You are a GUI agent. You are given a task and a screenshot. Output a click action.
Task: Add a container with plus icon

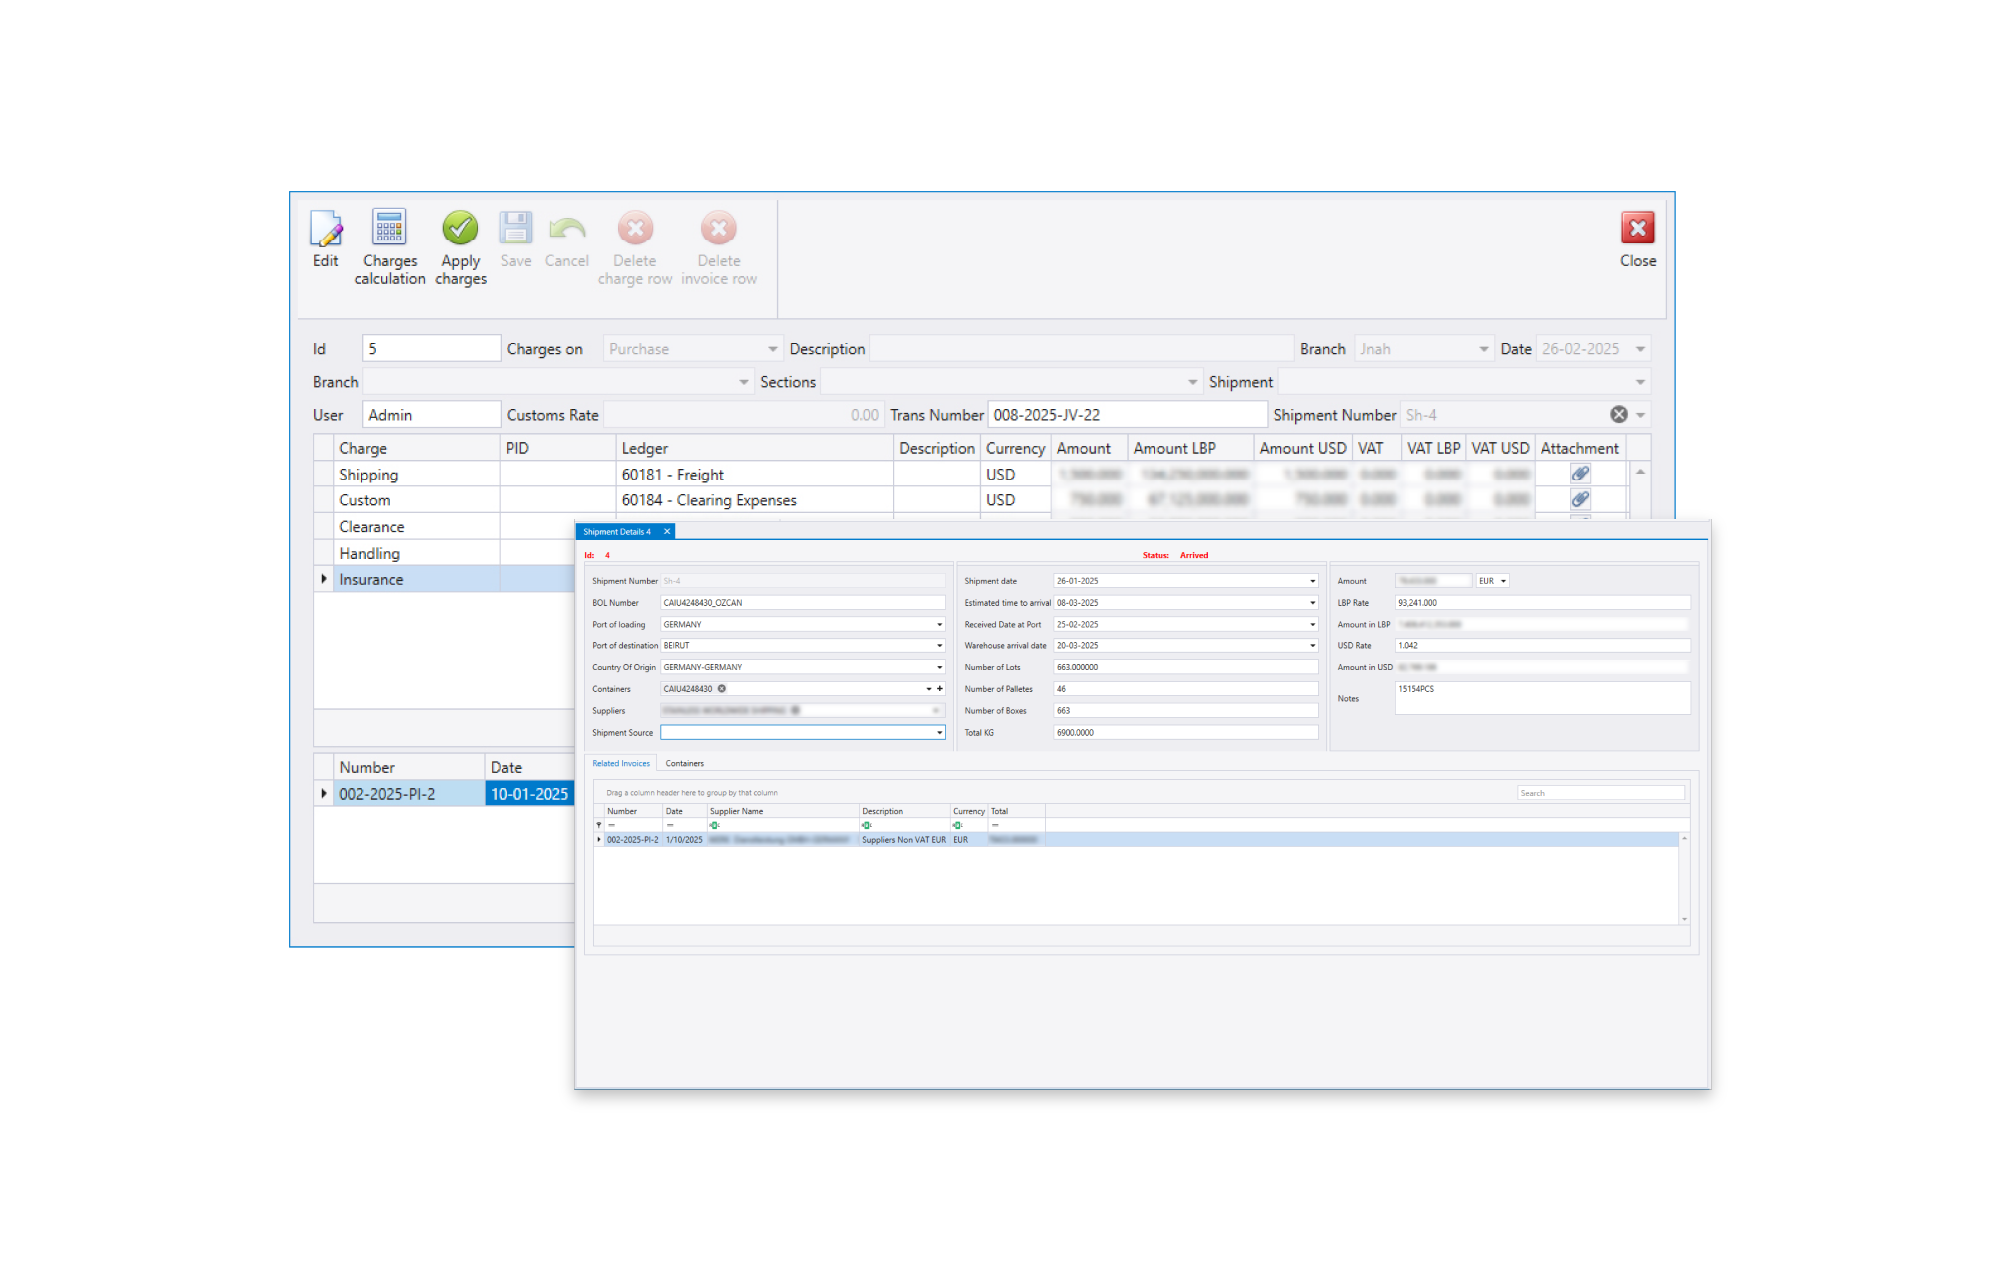coord(940,689)
